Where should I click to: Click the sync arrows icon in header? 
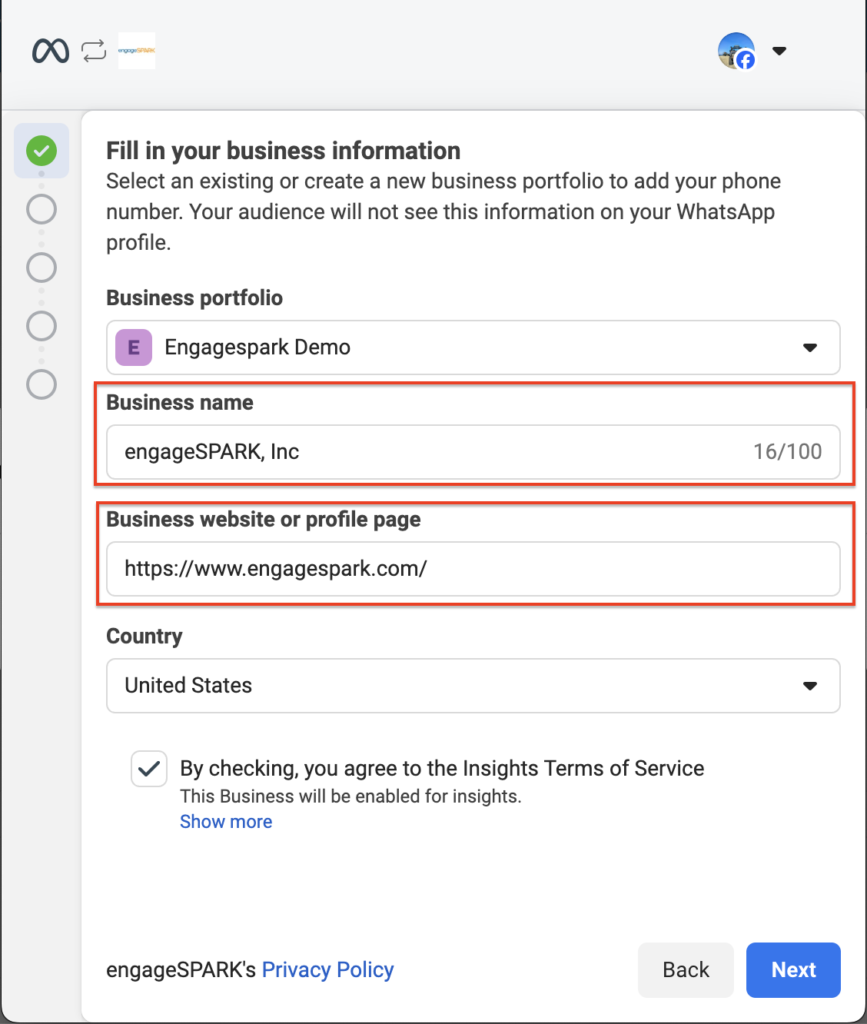click(94, 51)
